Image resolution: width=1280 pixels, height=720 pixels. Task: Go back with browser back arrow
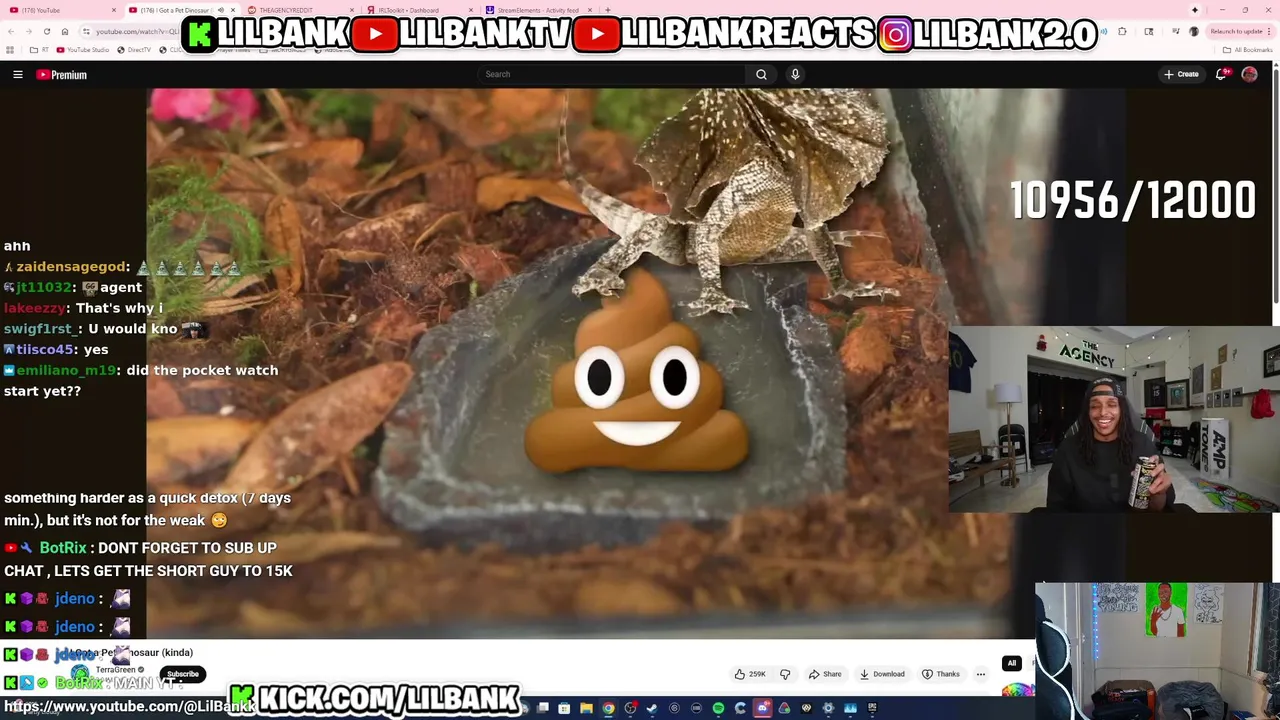10,31
